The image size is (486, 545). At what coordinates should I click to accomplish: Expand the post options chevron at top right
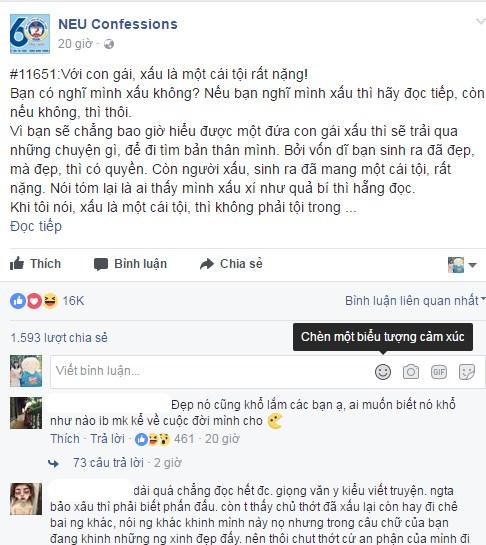pos(481,22)
